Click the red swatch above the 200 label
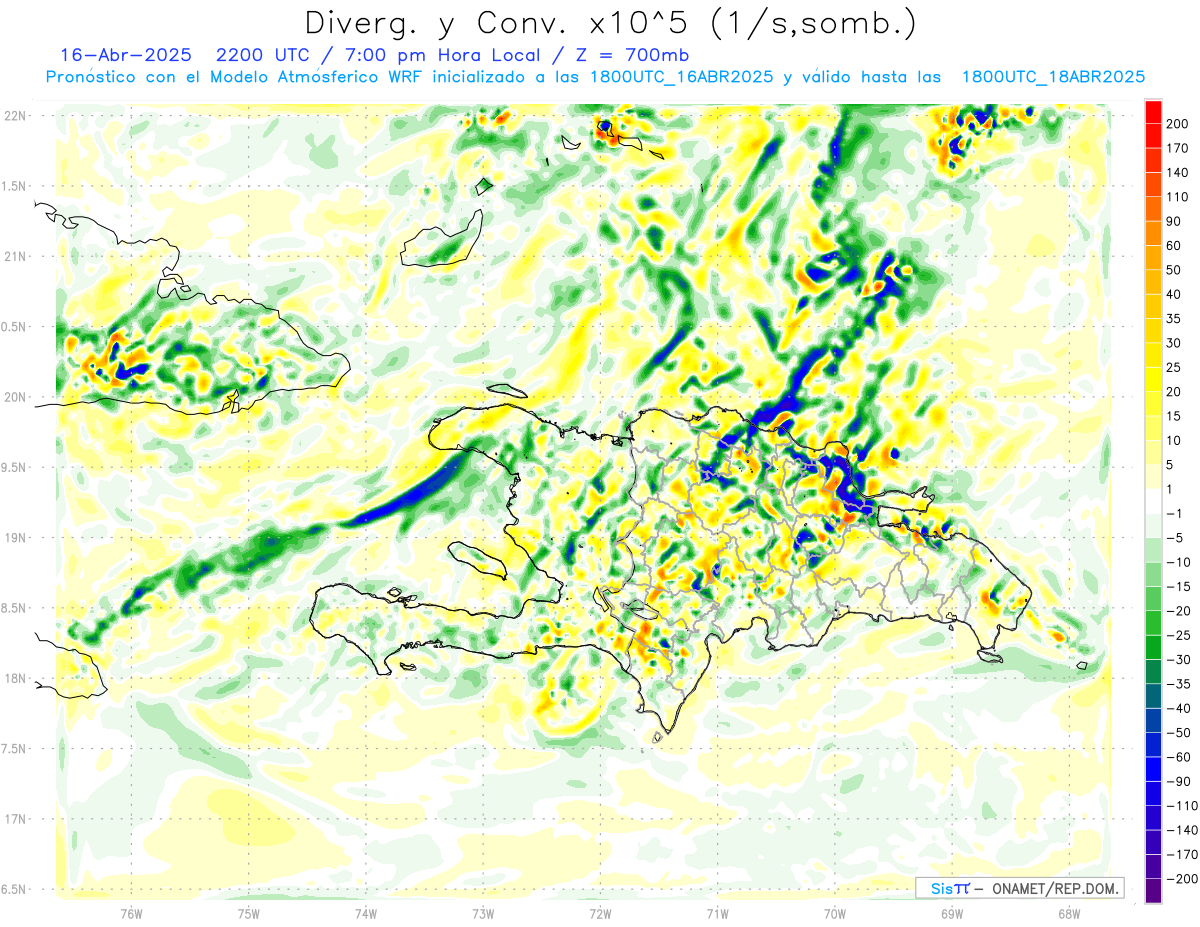The width and height of the screenshot is (1200, 927). [1154, 112]
